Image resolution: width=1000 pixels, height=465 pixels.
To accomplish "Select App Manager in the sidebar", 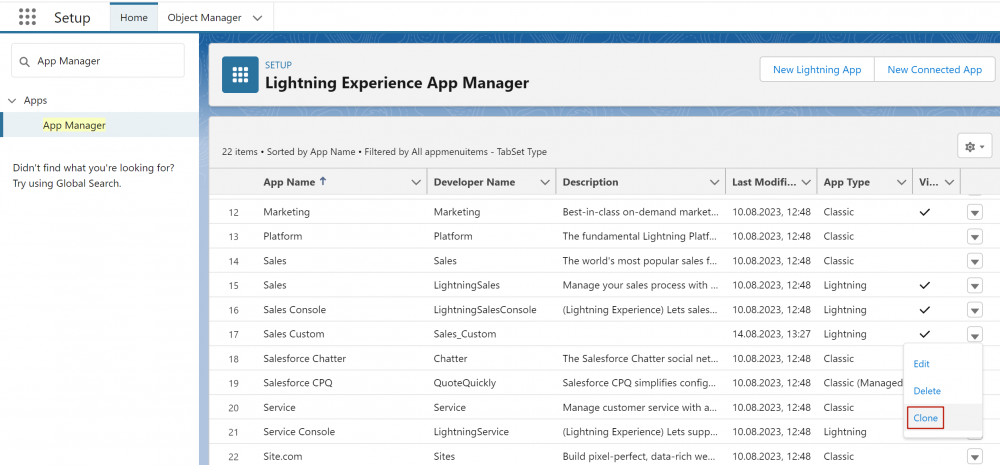I will click(x=74, y=125).
